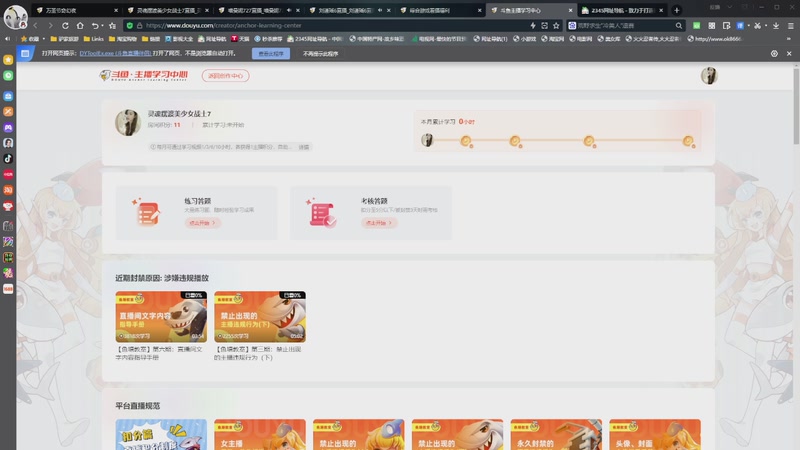
Task: Expand the title bar chevron dropdown
Action: pyautogui.click(x=730, y=7)
